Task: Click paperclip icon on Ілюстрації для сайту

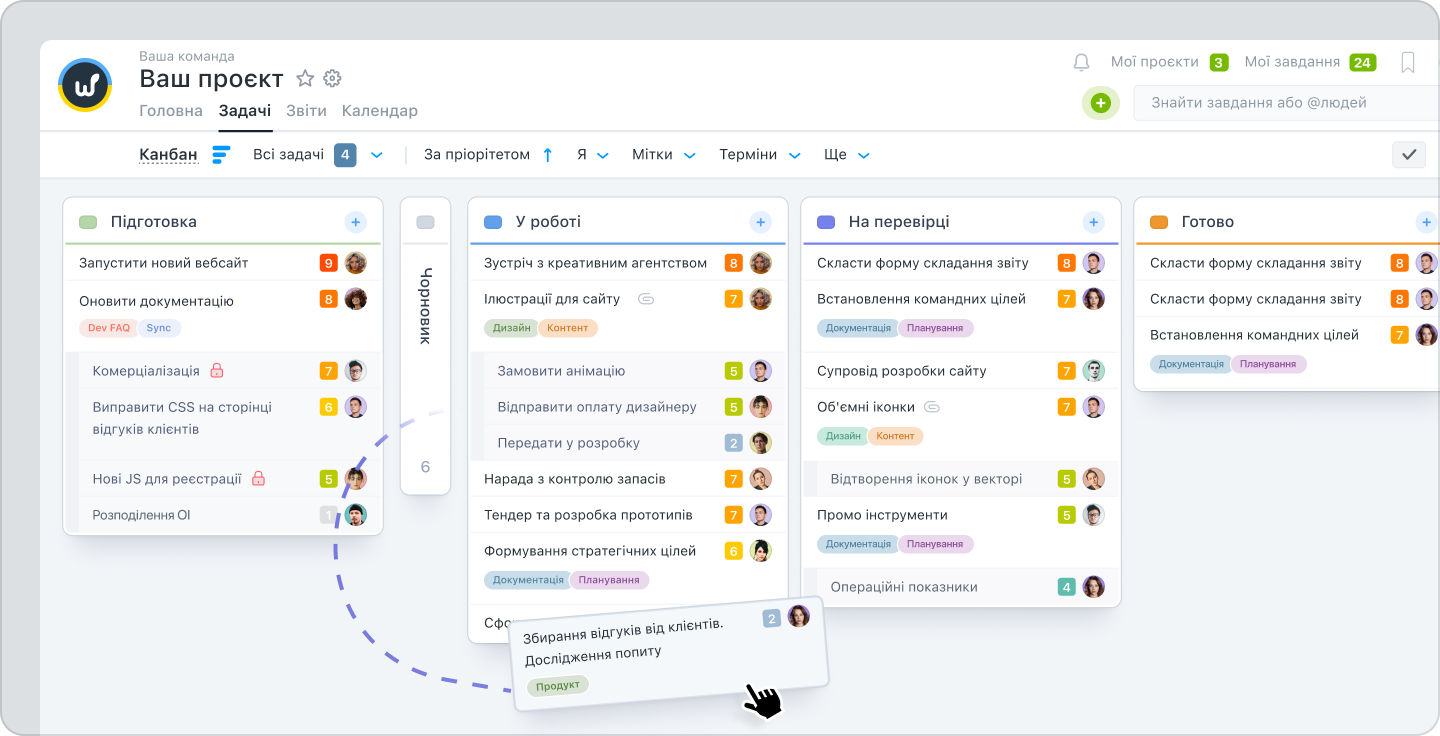Action: pyautogui.click(x=646, y=299)
